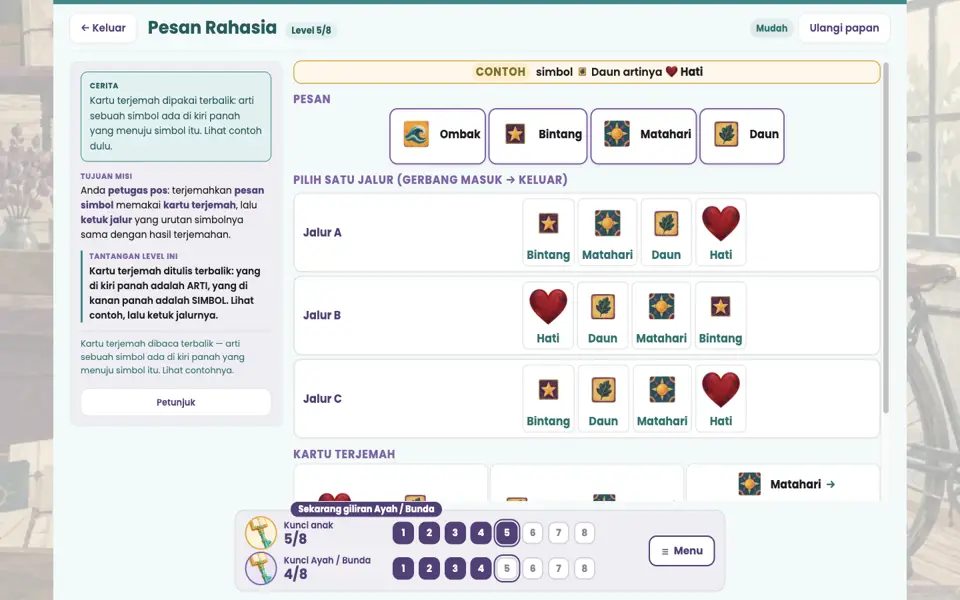Click the 5/8 Kunci anak score
960x600 pixels.
pyautogui.click(x=295, y=539)
